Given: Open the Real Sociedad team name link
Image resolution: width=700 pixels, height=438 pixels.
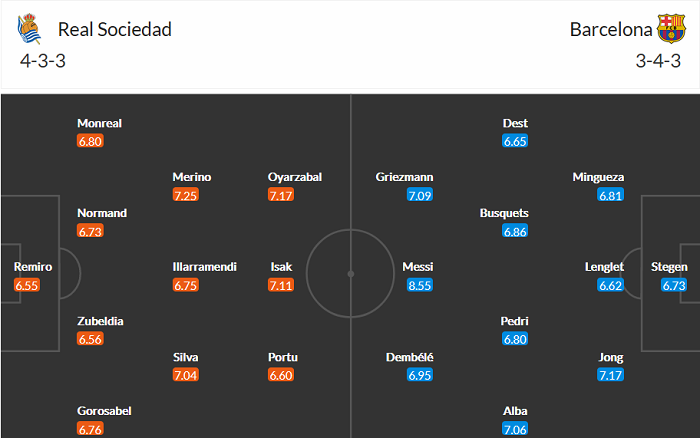Looking at the screenshot, I should (115, 29).
